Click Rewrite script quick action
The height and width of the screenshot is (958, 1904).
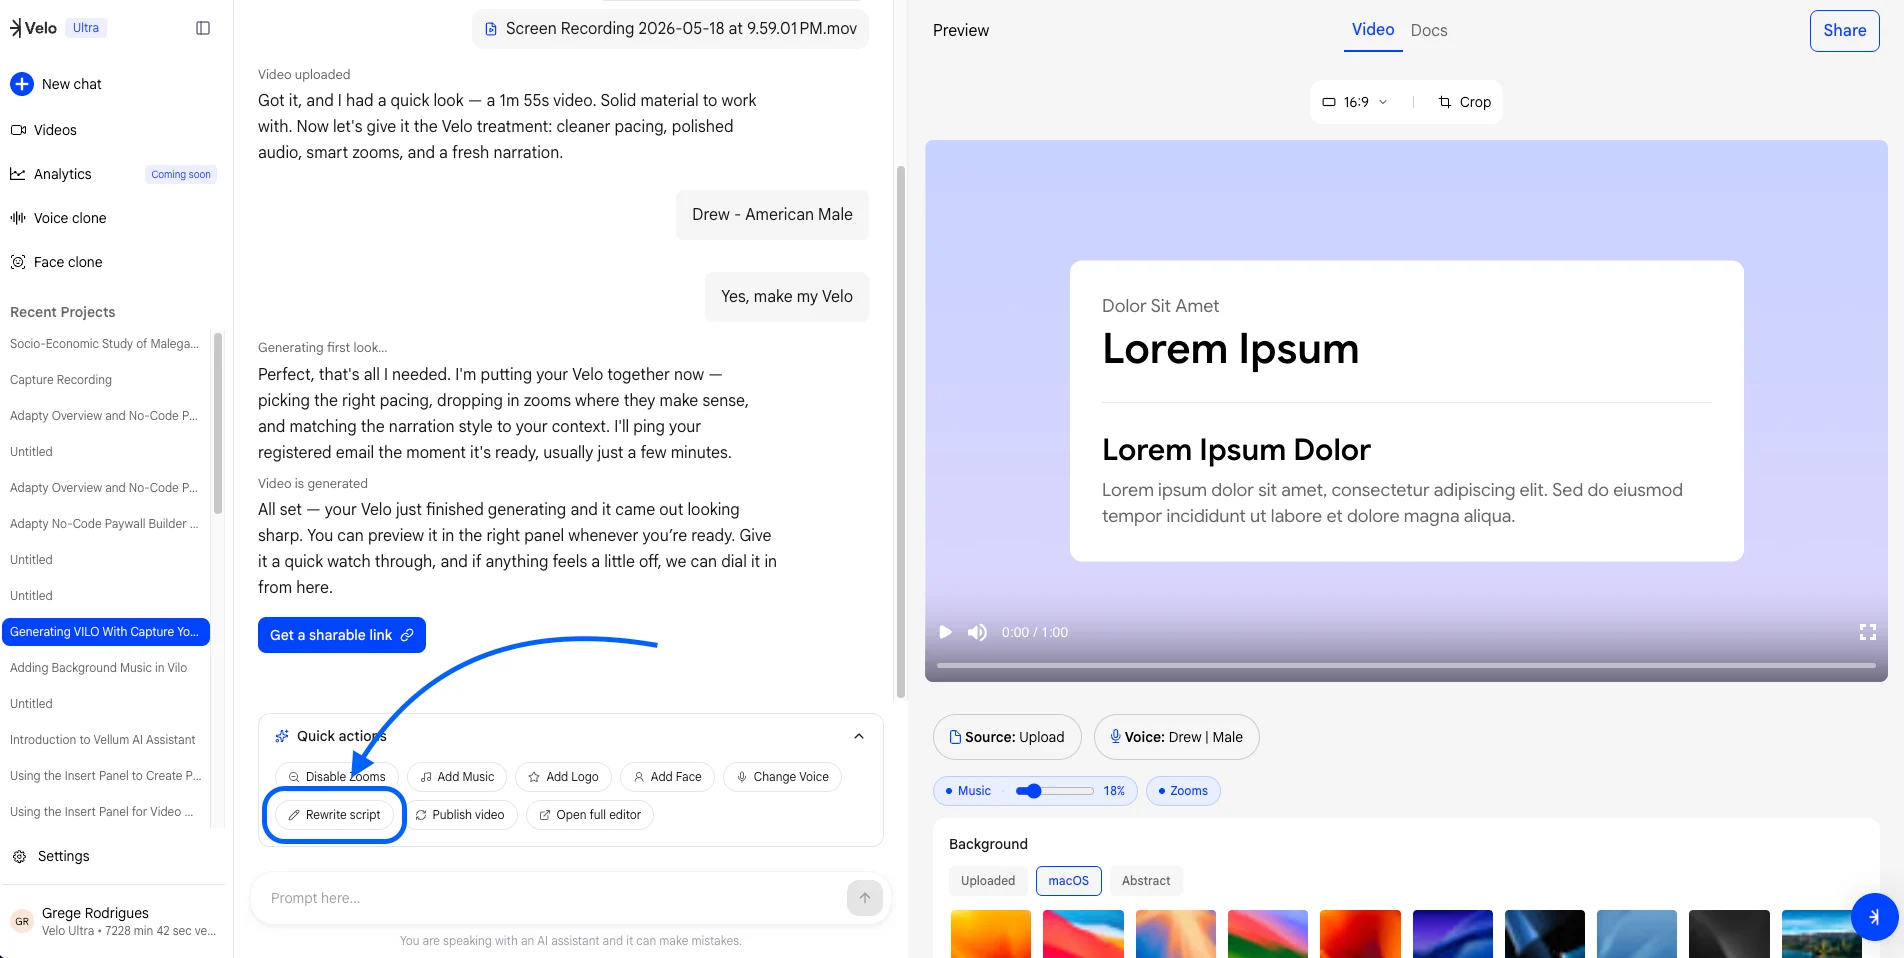[334, 815]
